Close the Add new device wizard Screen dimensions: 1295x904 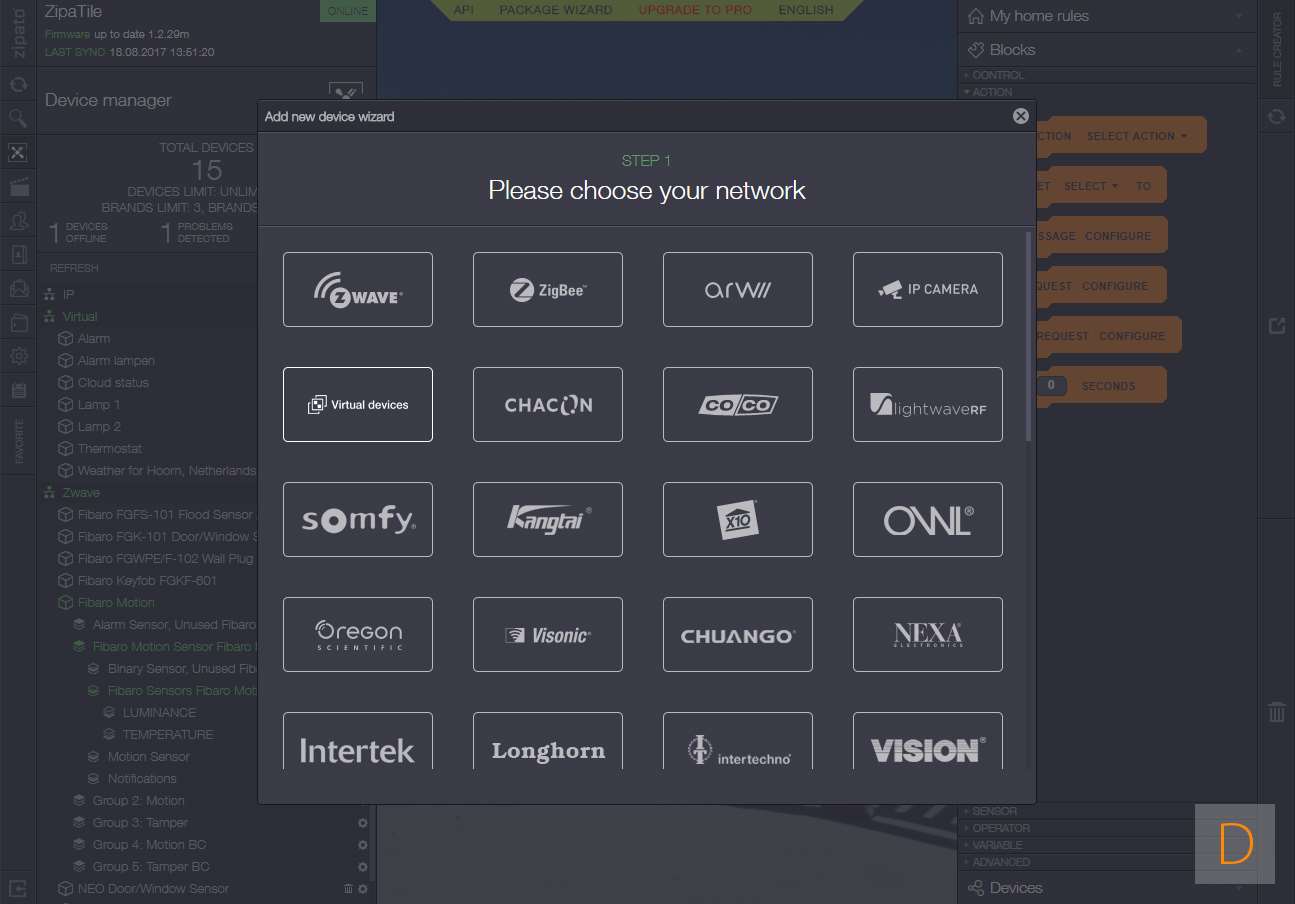(1021, 116)
